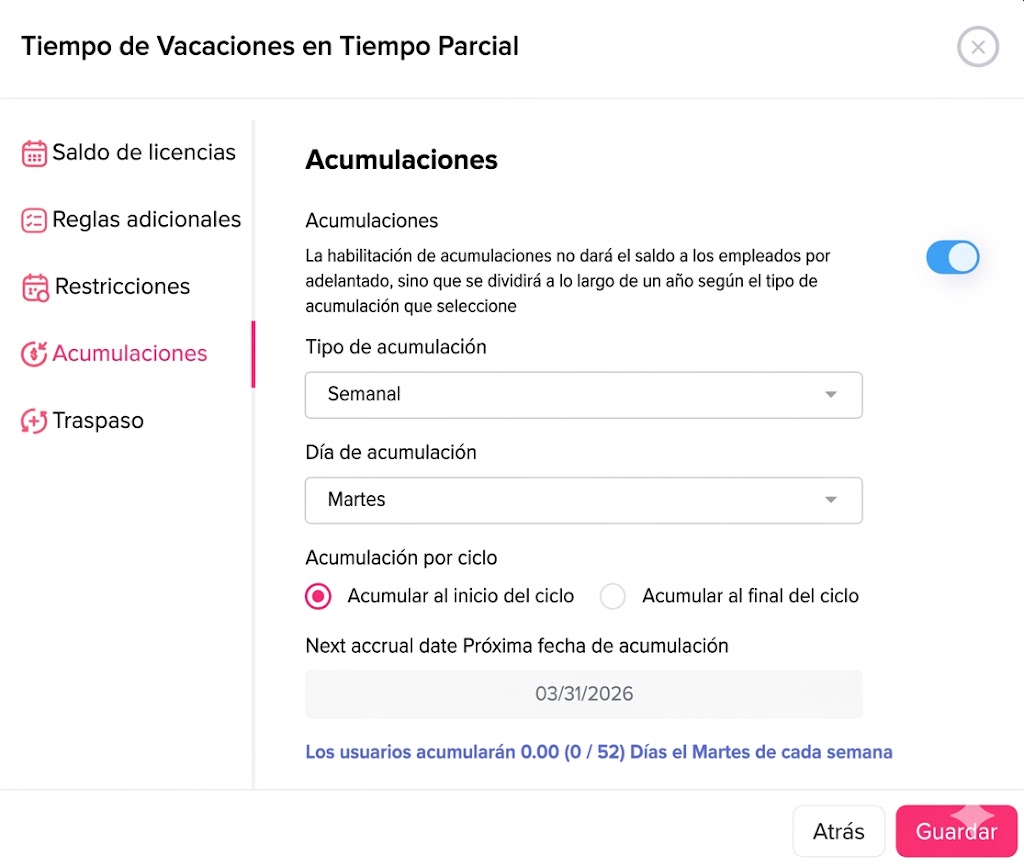Disable the Acumulaciones toggle switch
This screenshot has width=1024, height=867.
pyautogui.click(x=952, y=257)
